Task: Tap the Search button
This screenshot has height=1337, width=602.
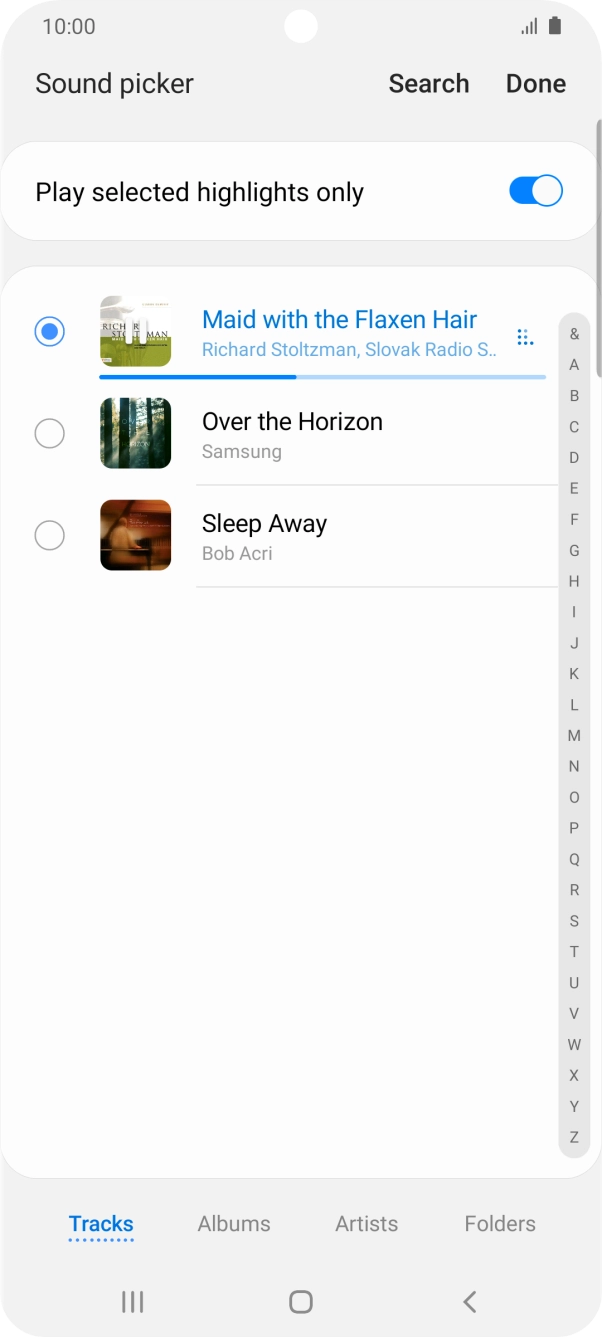Action: click(428, 84)
